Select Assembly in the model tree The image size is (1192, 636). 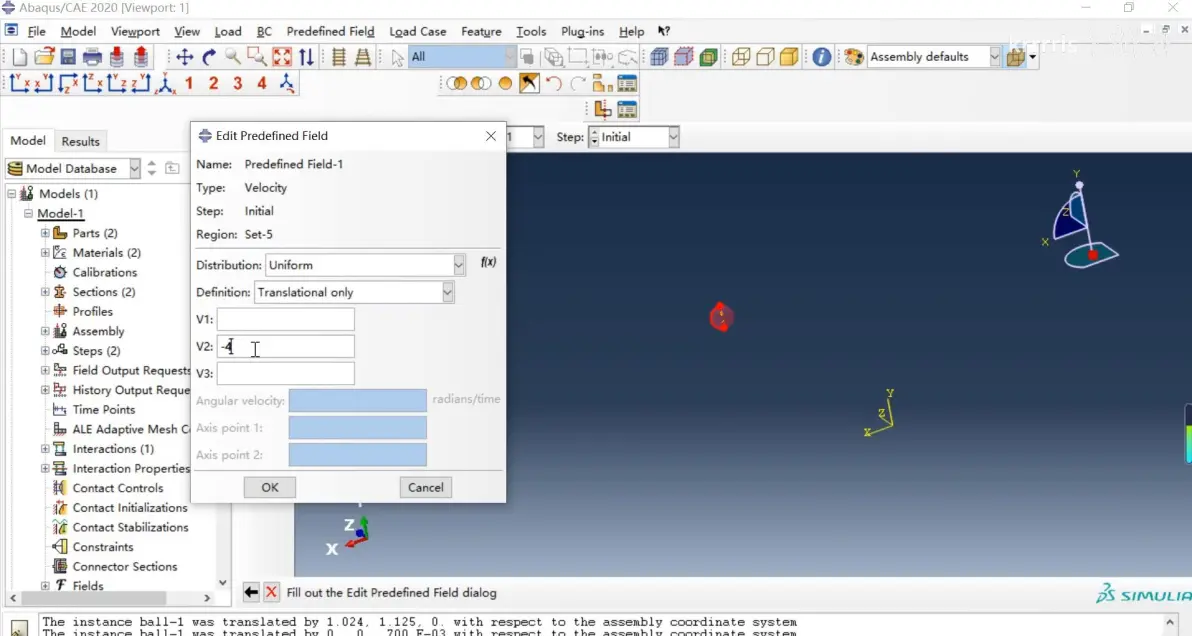point(98,331)
